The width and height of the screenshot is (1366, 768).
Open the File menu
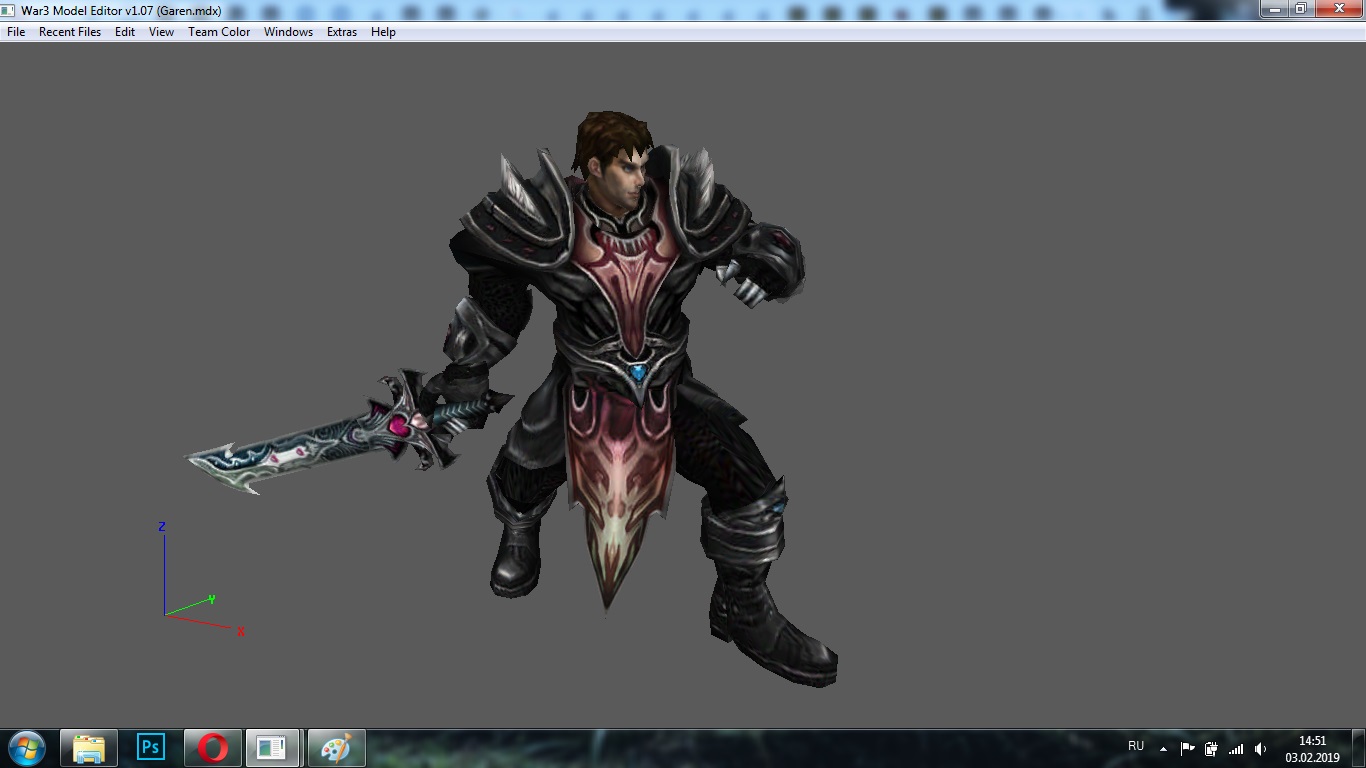tap(16, 32)
